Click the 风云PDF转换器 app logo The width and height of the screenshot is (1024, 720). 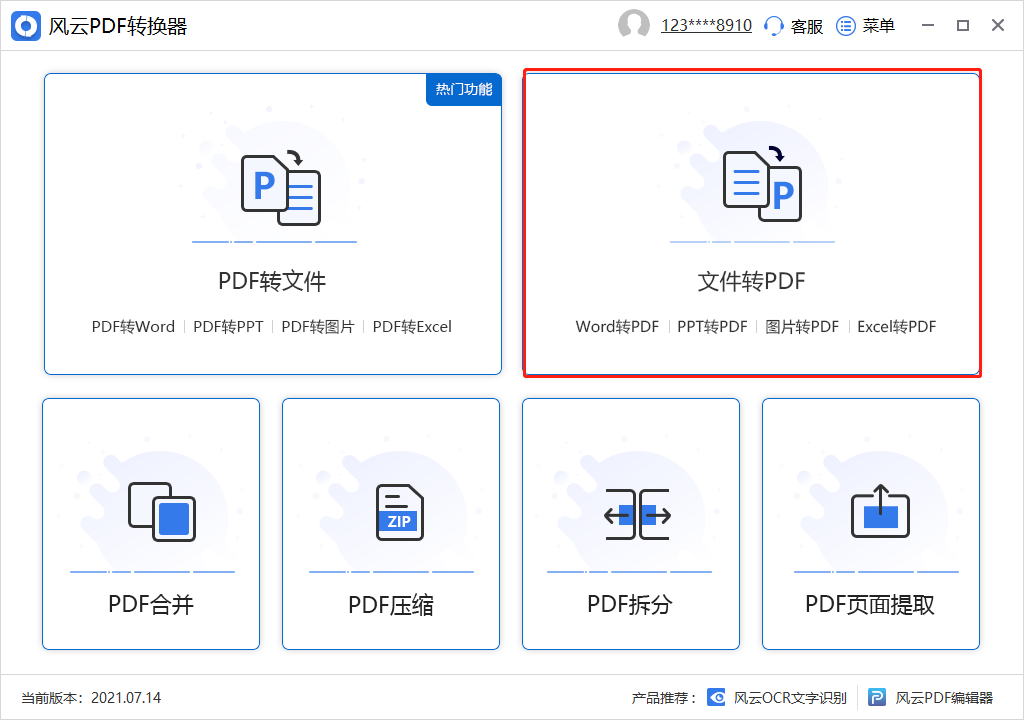coord(26,26)
